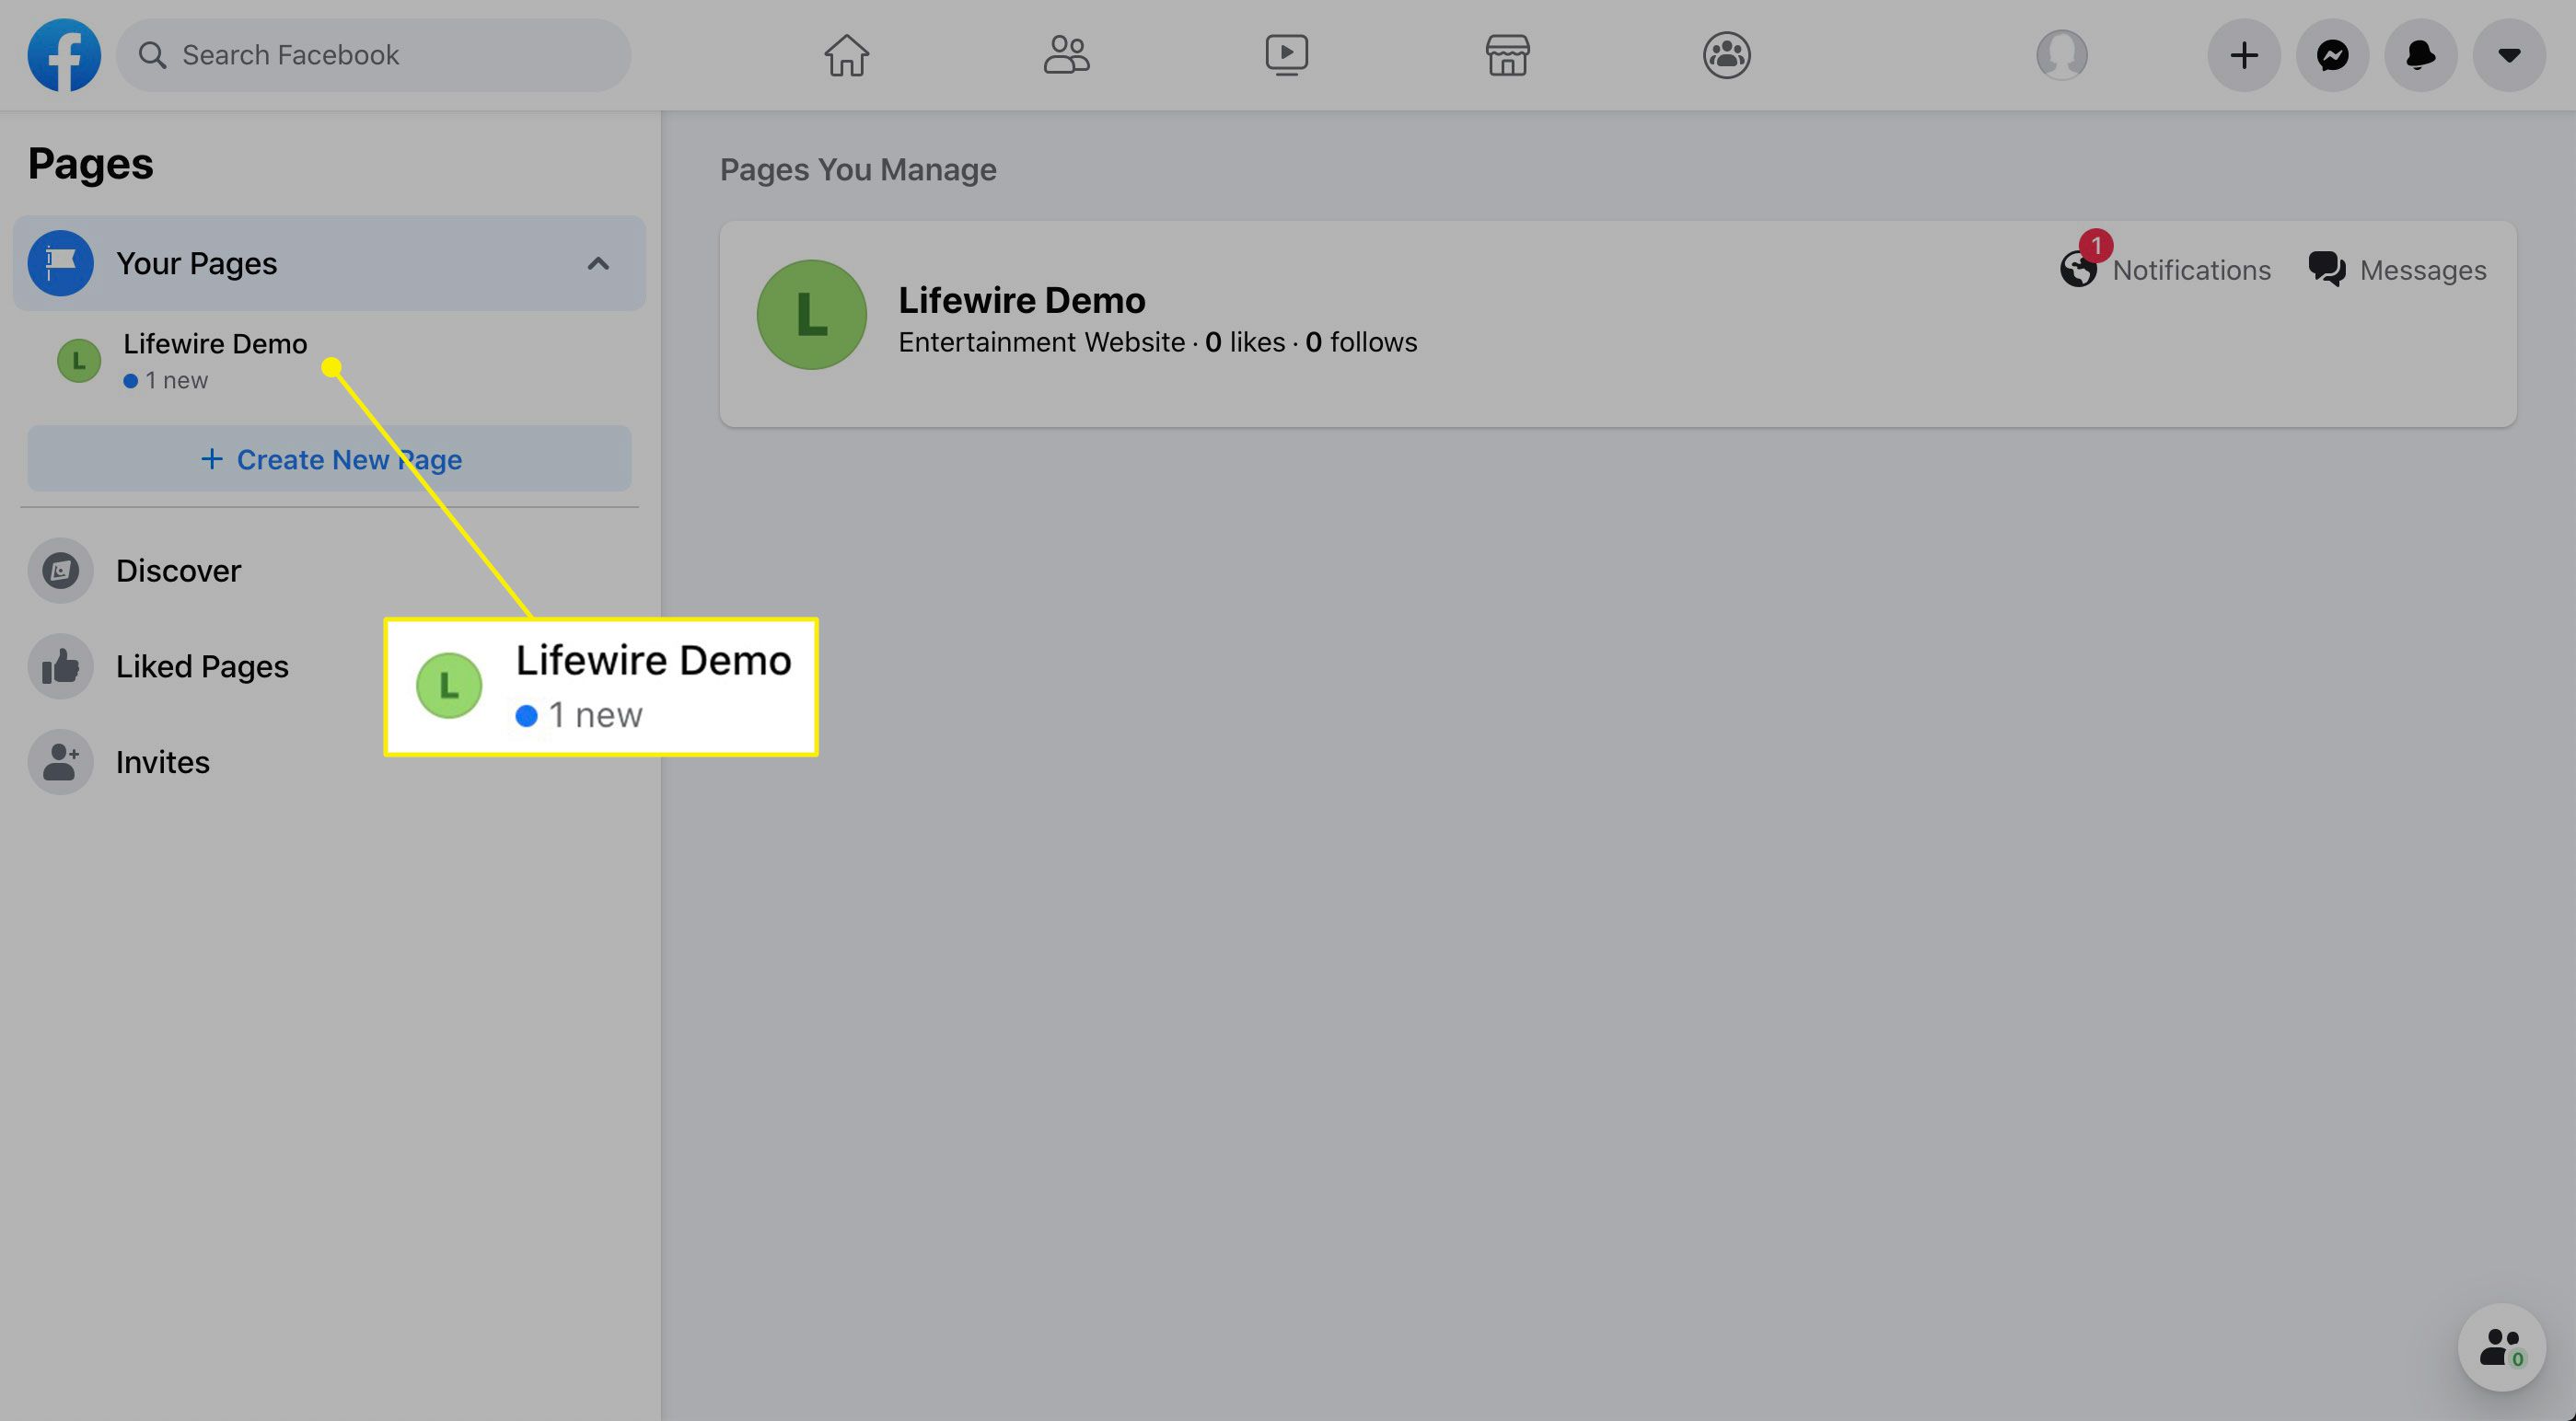
Task: Open the bell notifications icon
Action: tap(2421, 55)
